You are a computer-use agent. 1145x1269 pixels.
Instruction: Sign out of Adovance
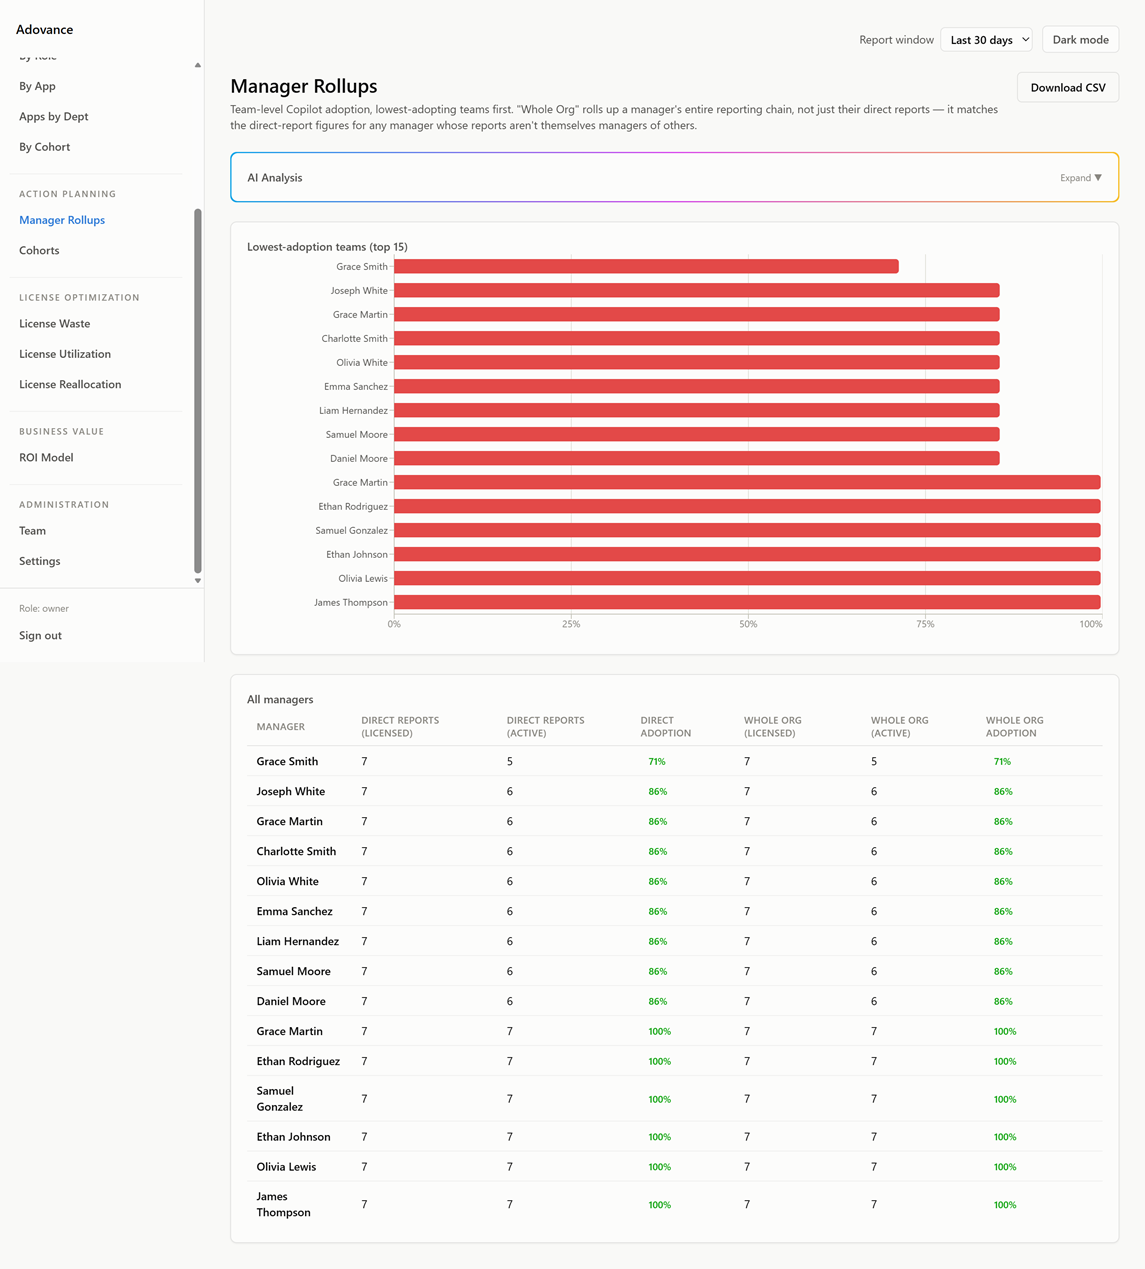(x=40, y=636)
